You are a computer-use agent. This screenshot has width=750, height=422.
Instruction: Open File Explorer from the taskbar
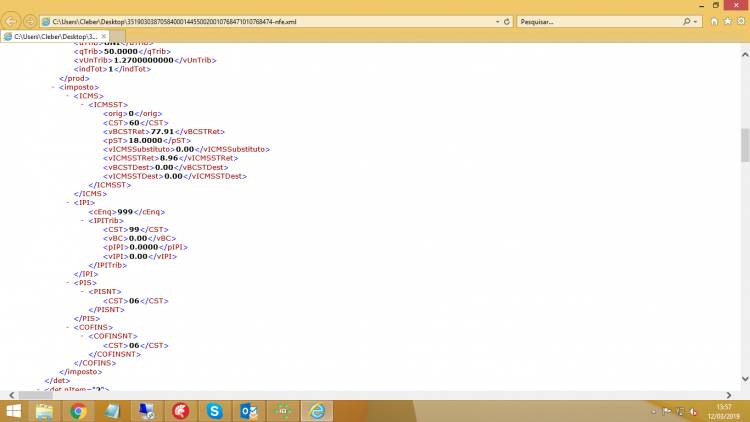tap(44, 411)
